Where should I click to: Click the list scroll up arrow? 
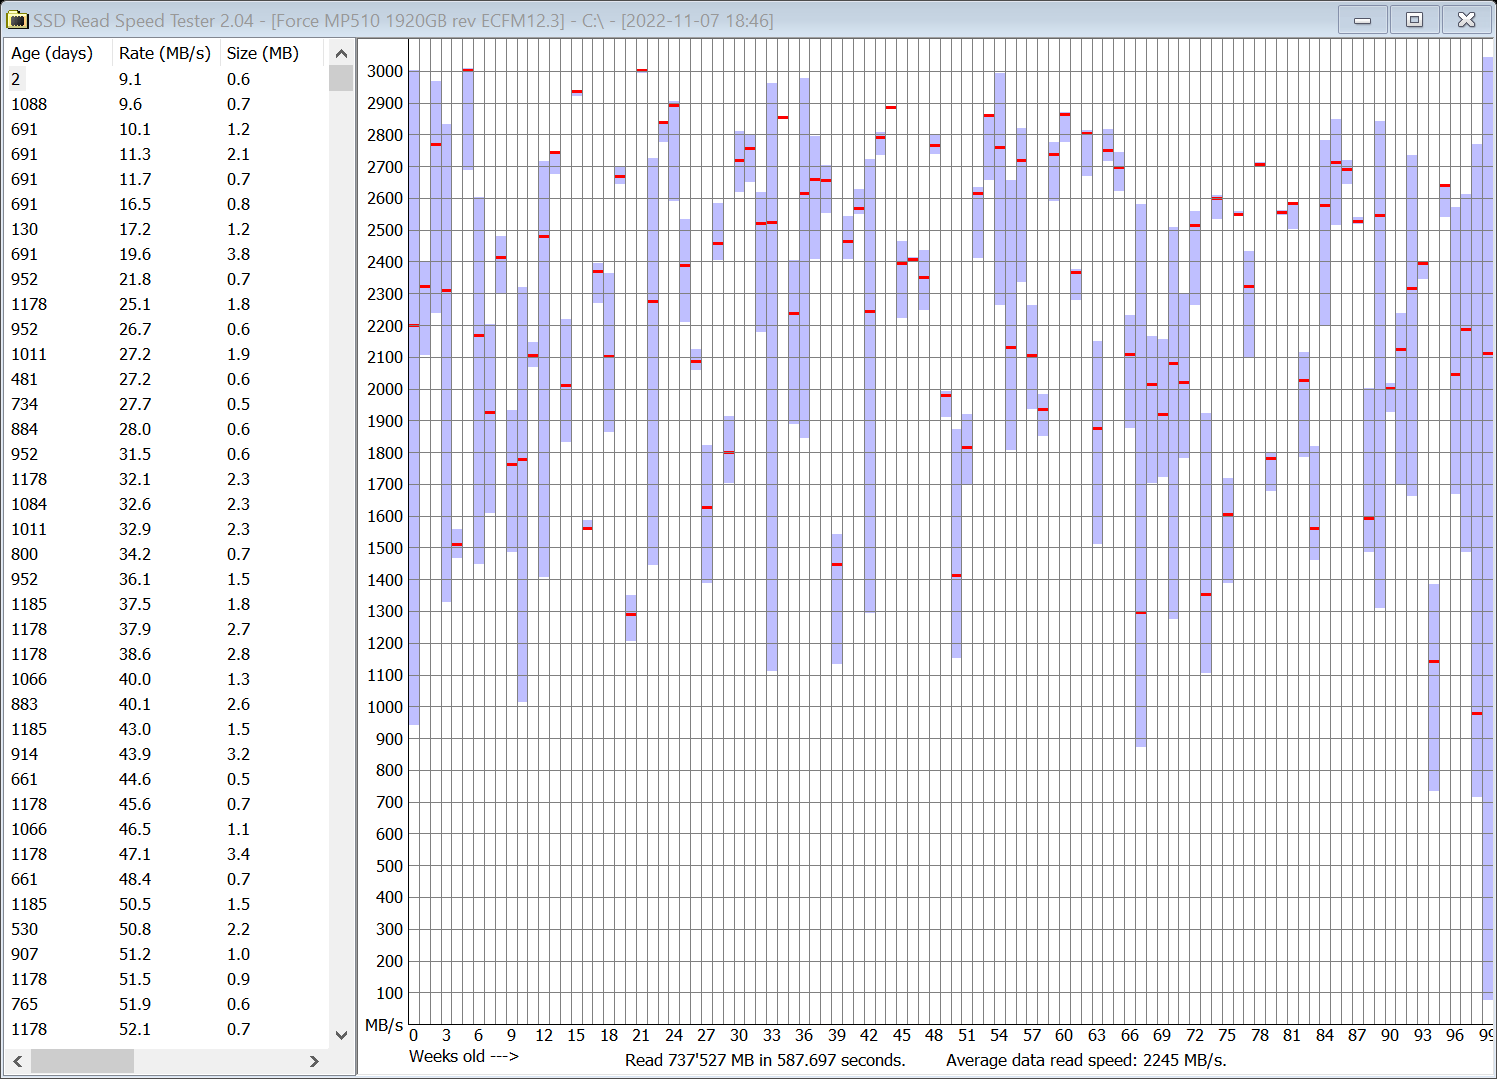point(341,53)
